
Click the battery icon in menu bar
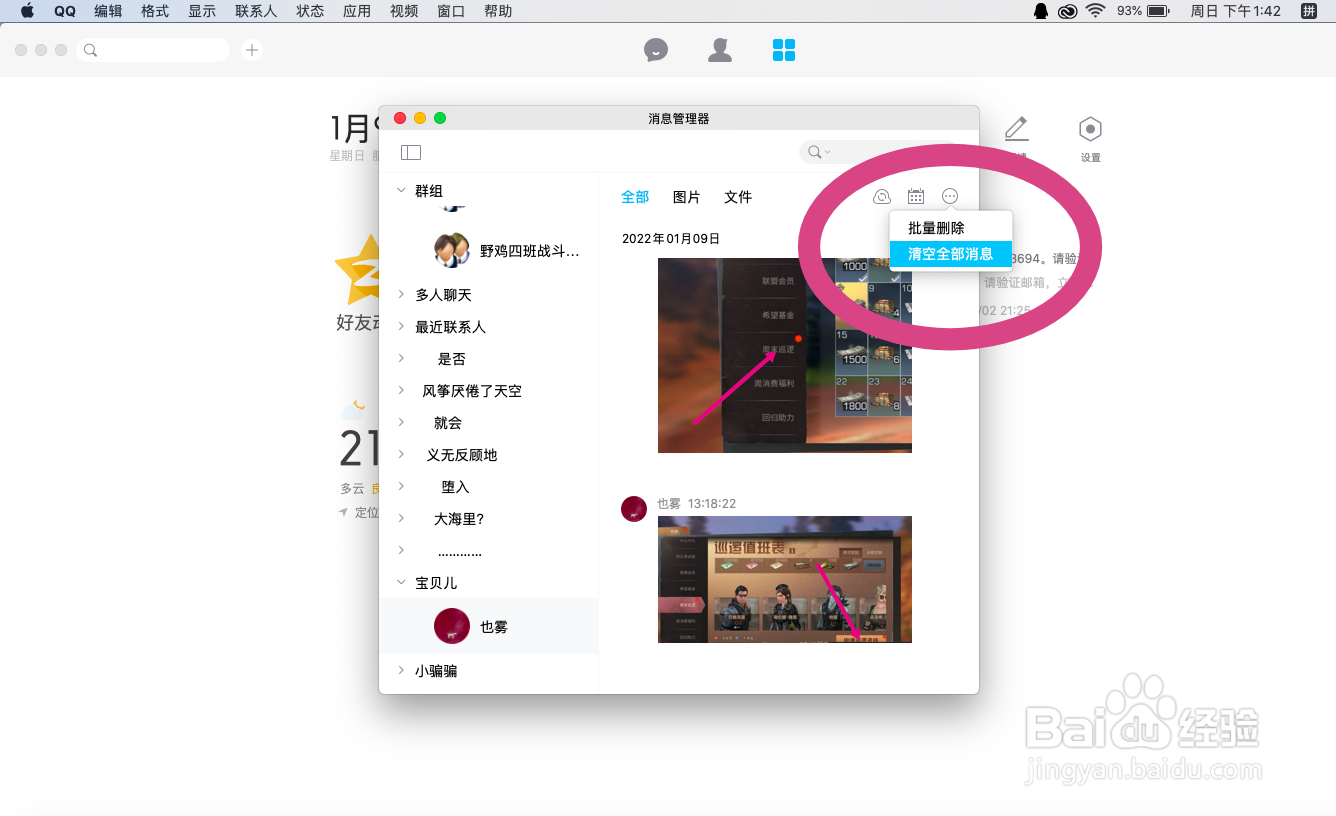coord(1159,11)
